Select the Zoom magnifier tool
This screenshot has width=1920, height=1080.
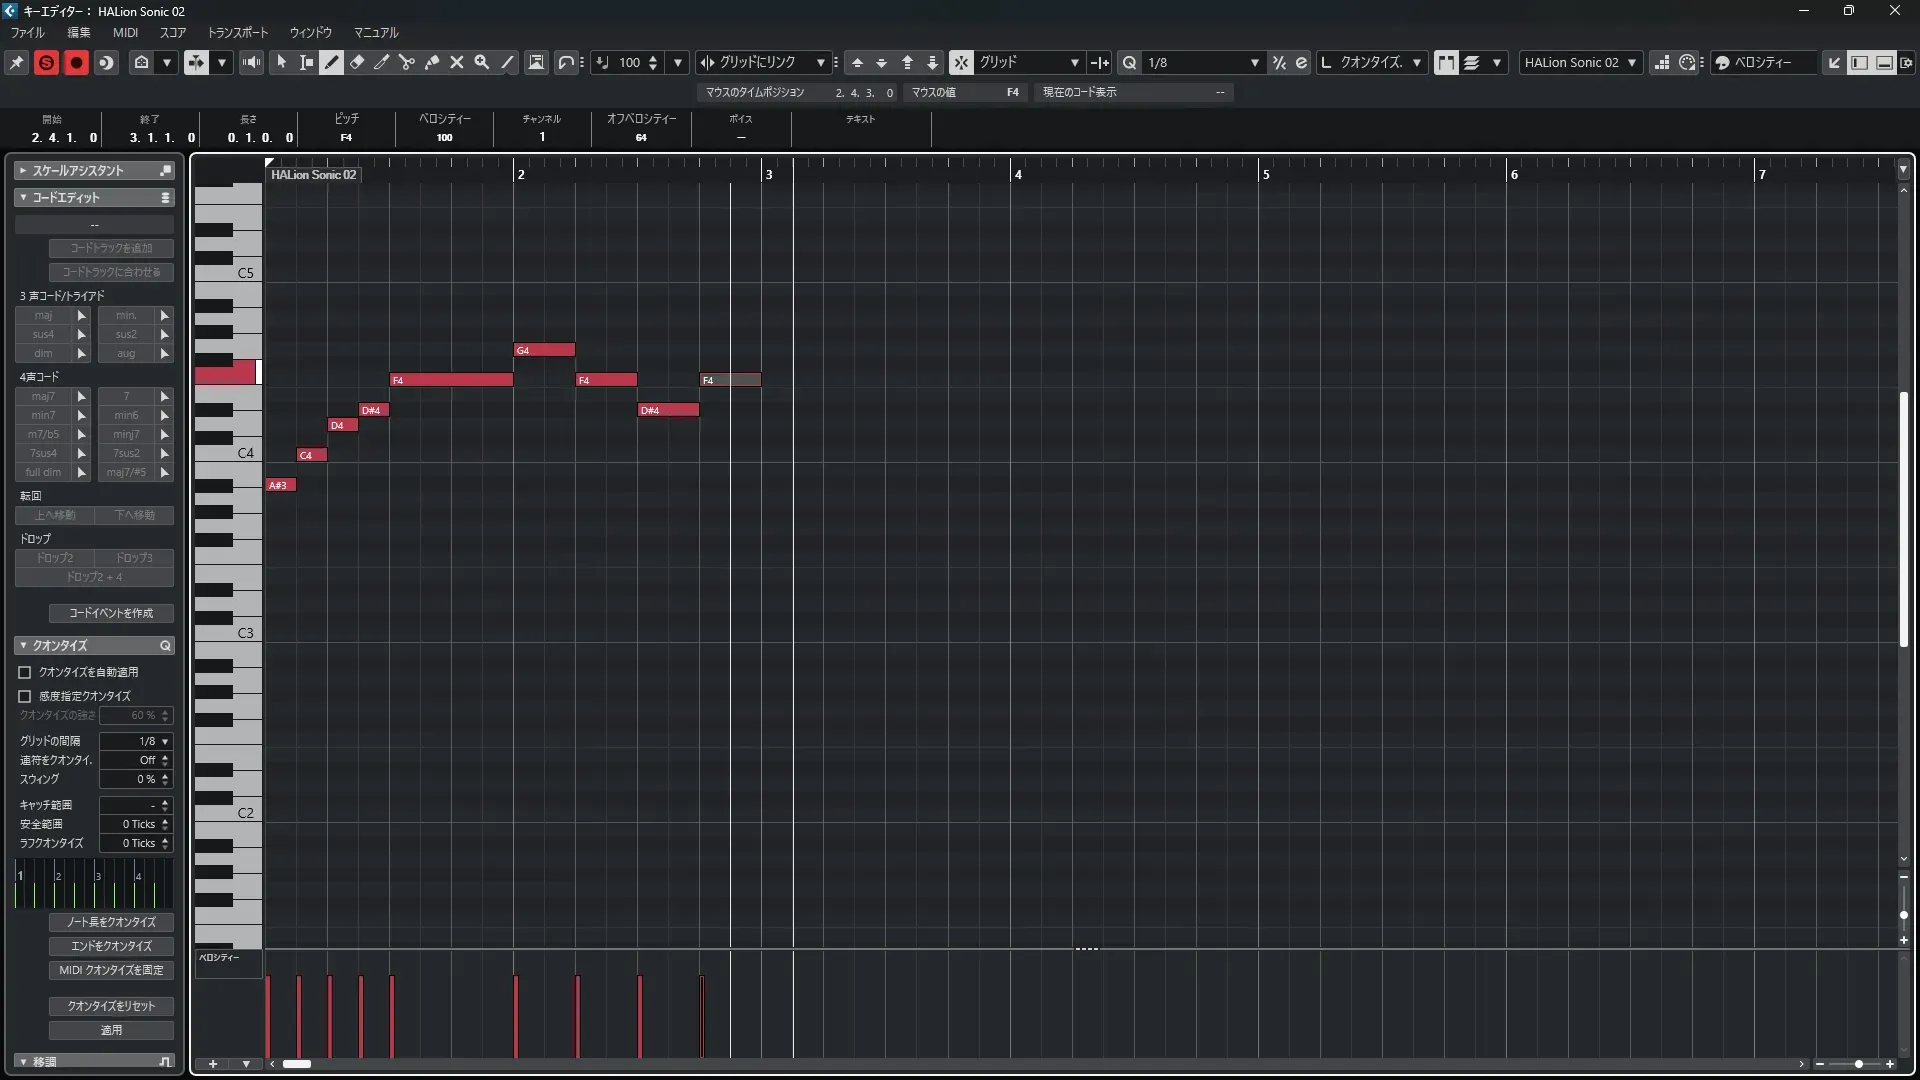click(482, 62)
